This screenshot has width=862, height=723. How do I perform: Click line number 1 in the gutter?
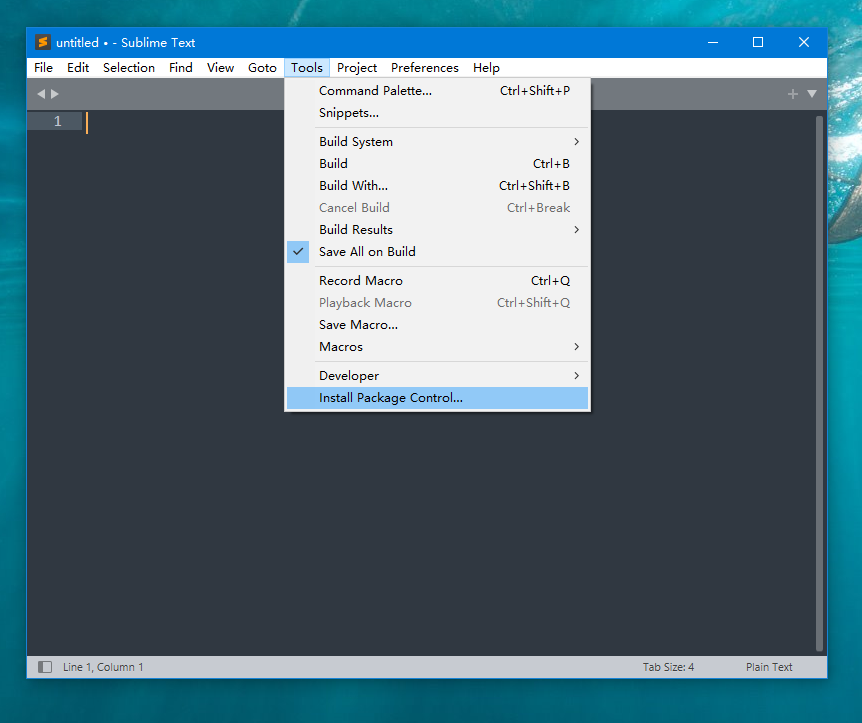57,121
